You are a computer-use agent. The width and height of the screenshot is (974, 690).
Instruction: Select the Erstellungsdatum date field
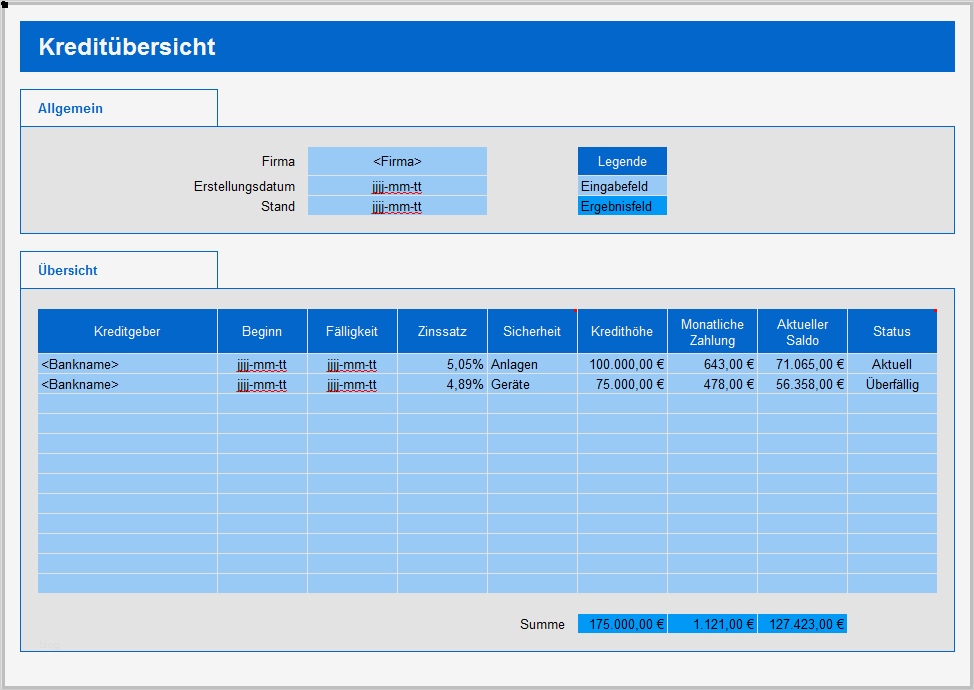point(397,186)
